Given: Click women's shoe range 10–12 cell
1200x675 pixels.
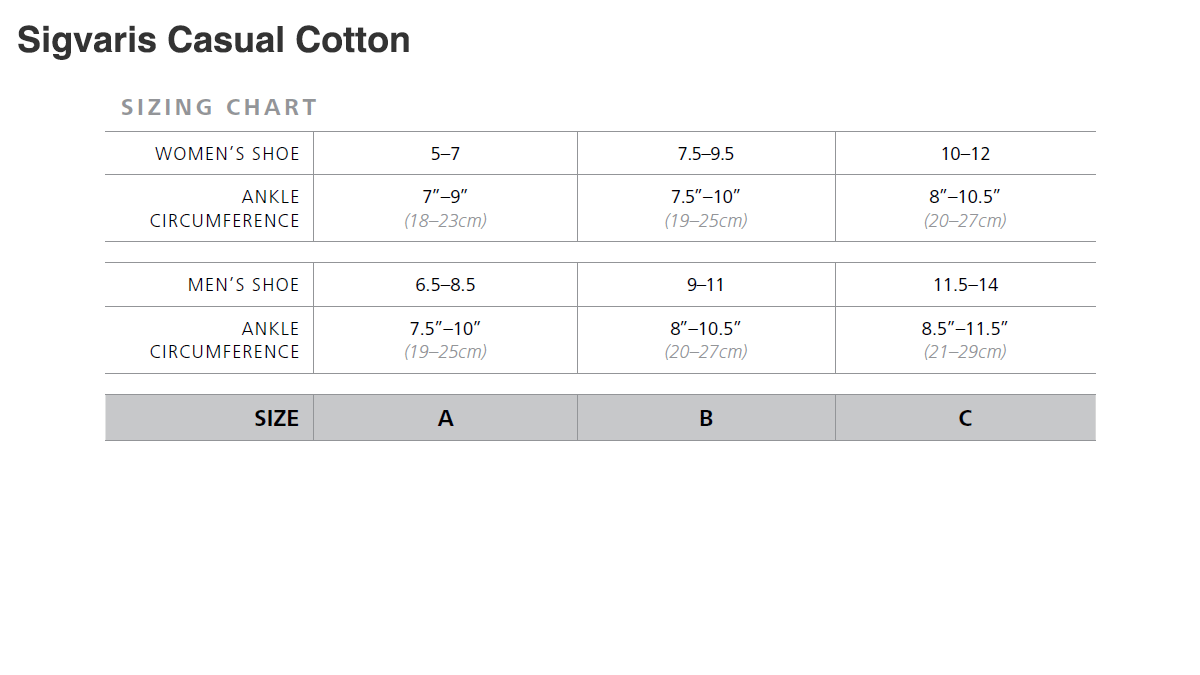Looking at the screenshot, I should 965,154.
